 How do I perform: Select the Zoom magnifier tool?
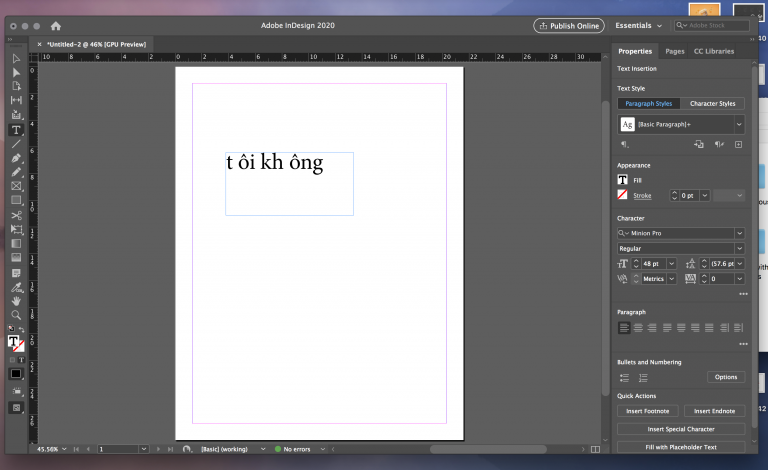(16, 315)
